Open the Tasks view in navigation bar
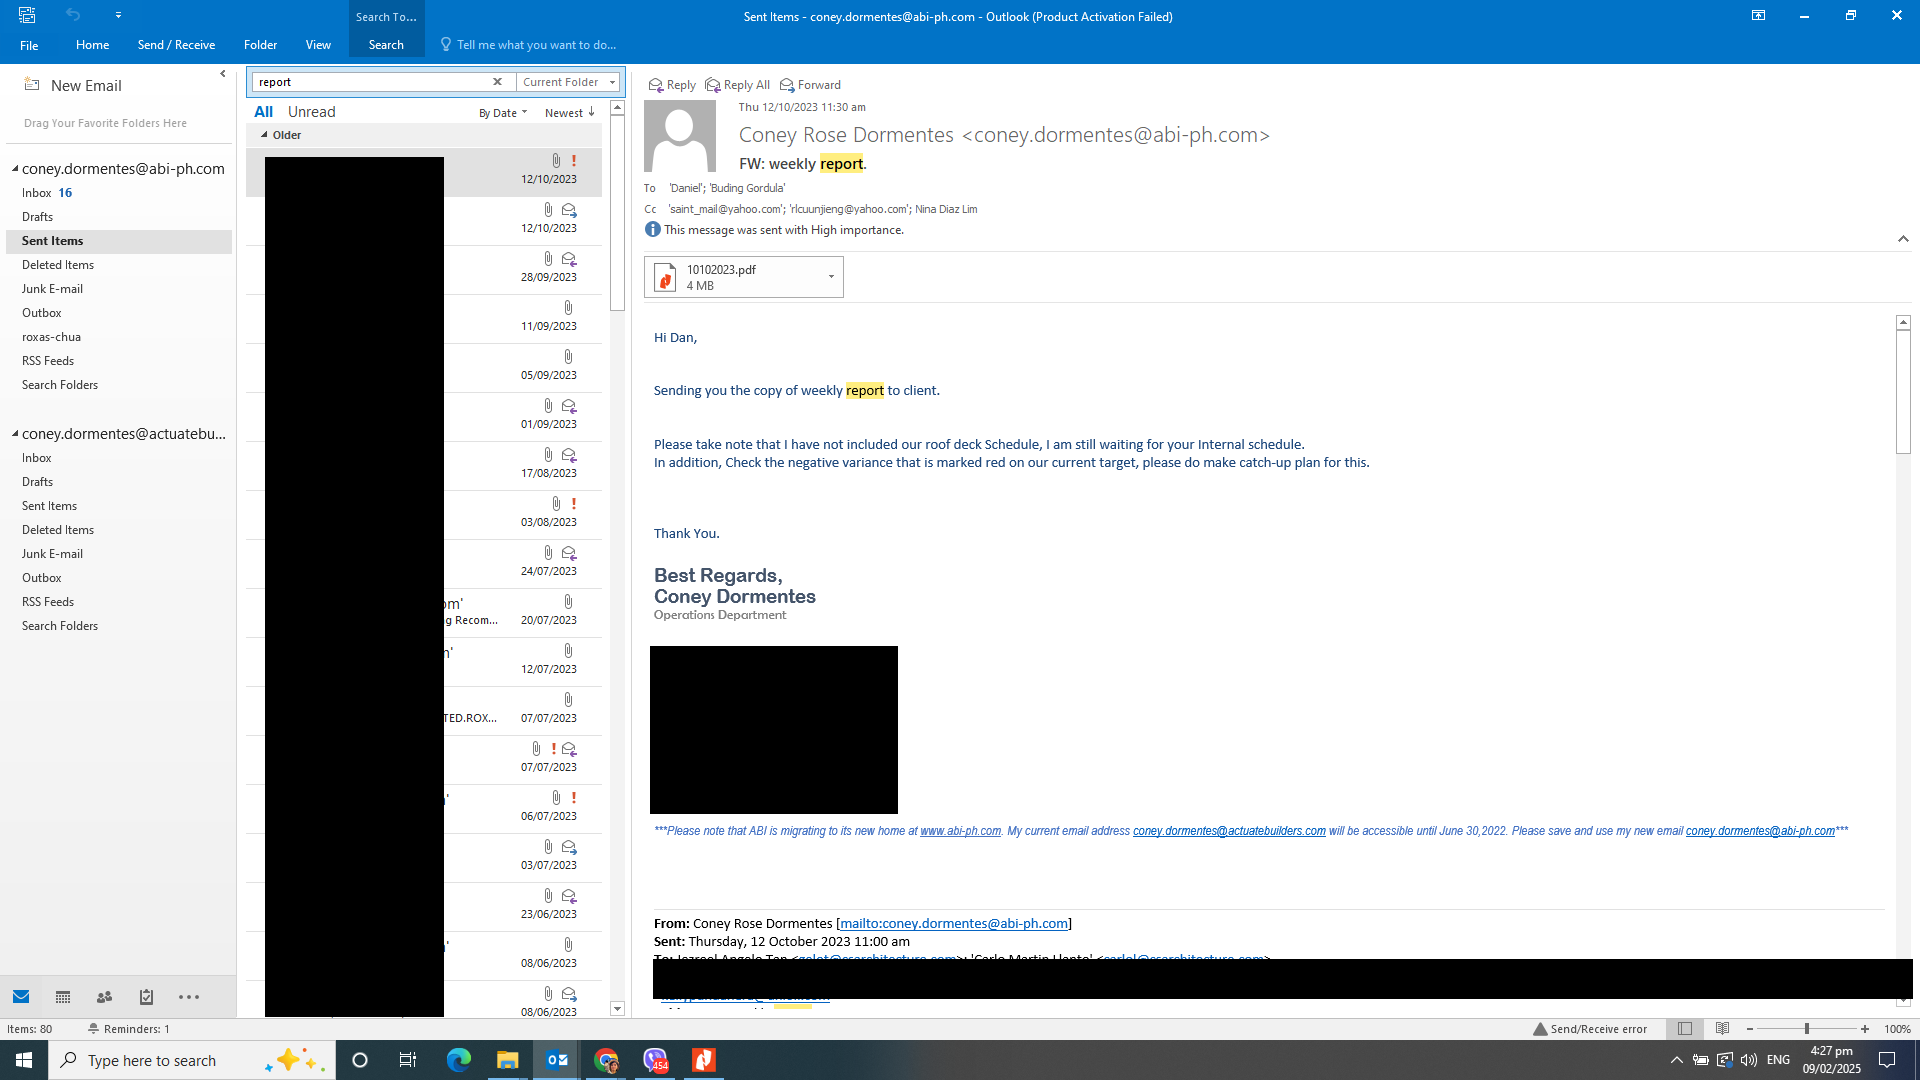The image size is (1920, 1080). pyautogui.click(x=146, y=997)
